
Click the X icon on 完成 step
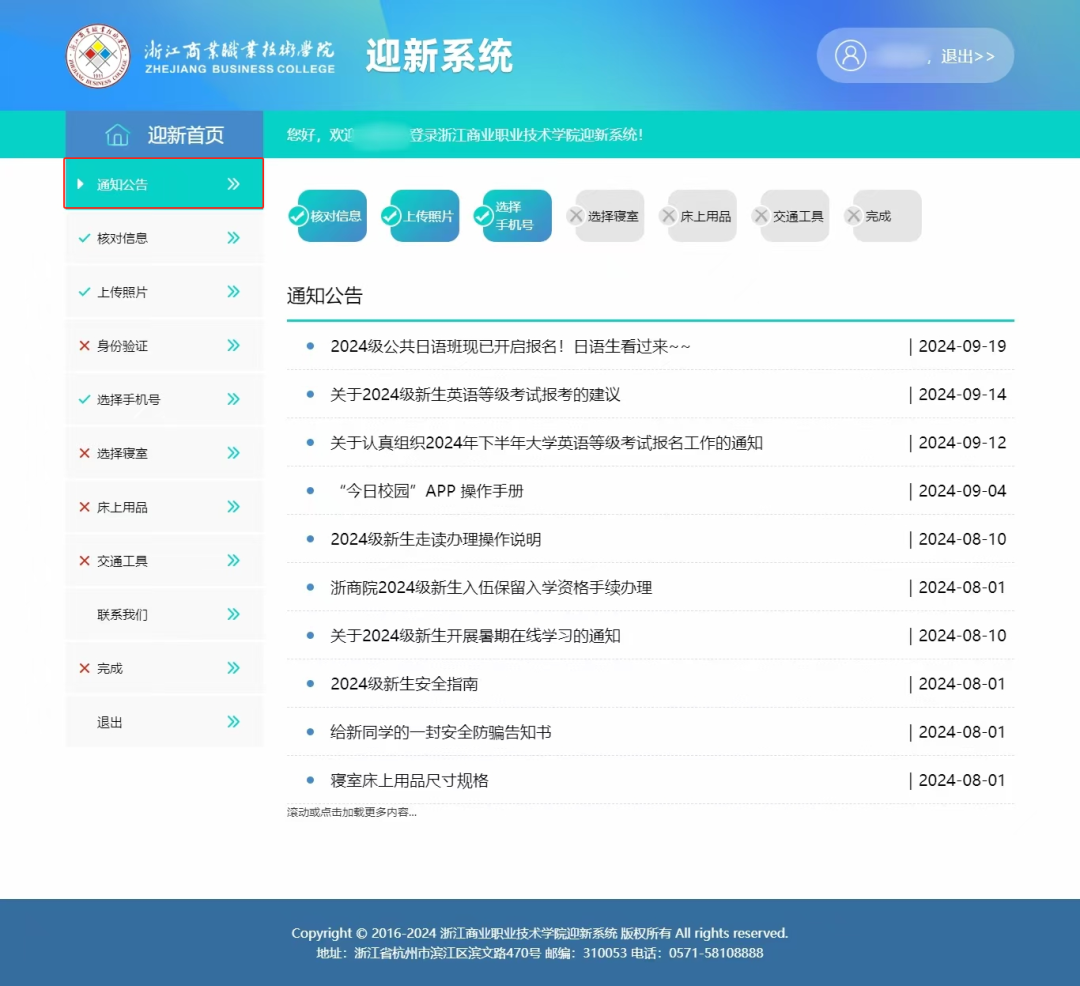853,216
